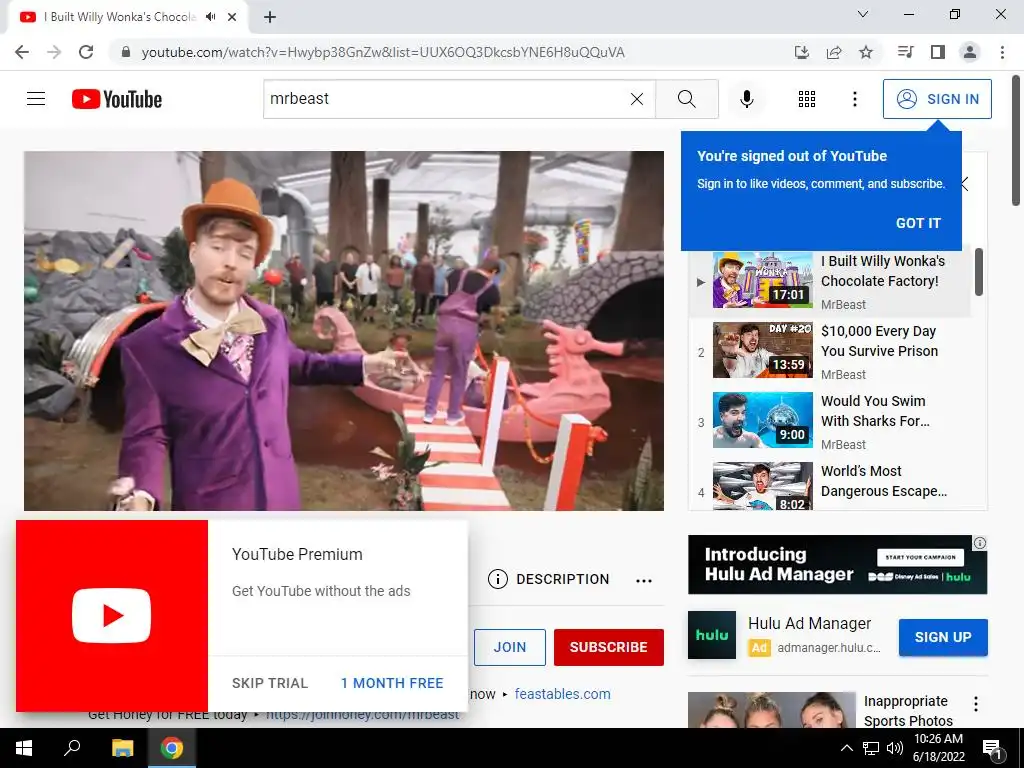Viewport: 1024px width, 768px height.
Task: Play $10,000 Every Day You Survive Prison
Action: (x=830, y=352)
